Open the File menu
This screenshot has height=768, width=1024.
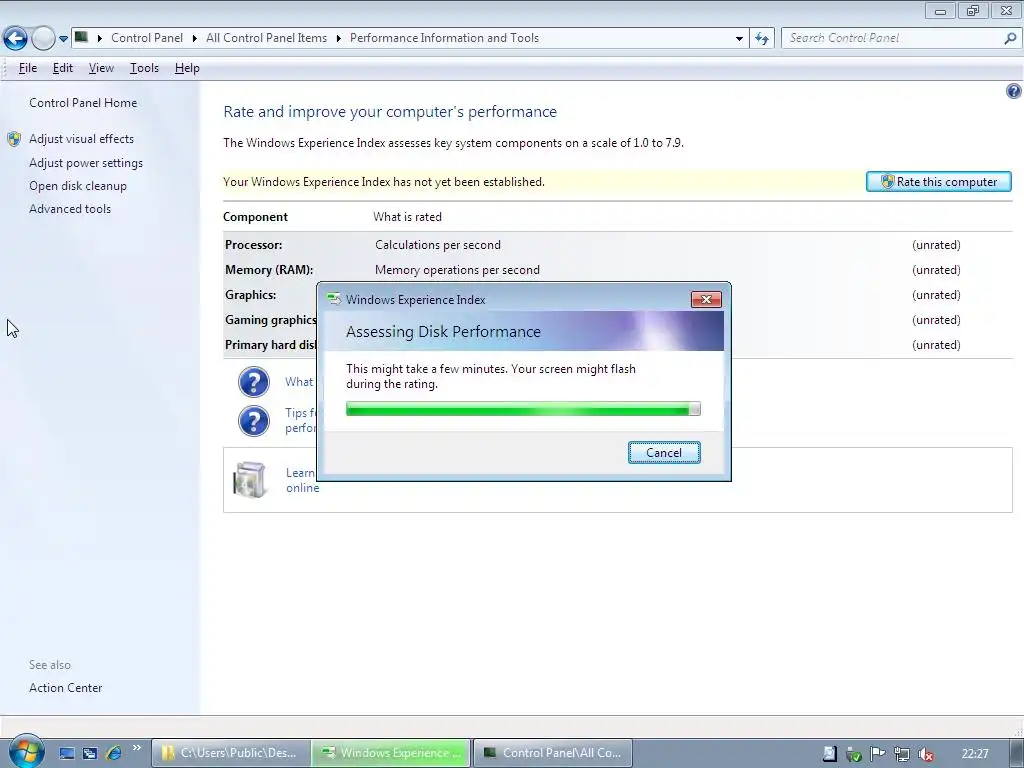pyautogui.click(x=27, y=68)
